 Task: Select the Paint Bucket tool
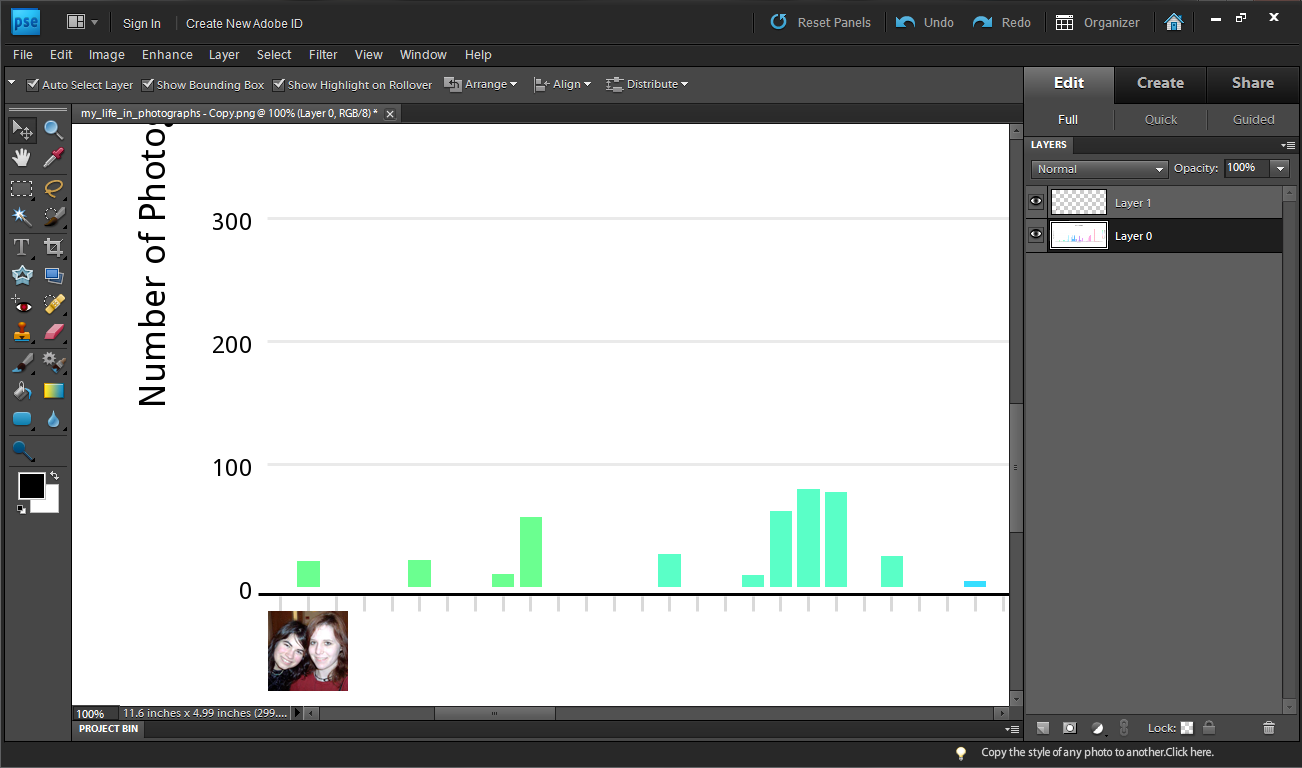click(22, 390)
